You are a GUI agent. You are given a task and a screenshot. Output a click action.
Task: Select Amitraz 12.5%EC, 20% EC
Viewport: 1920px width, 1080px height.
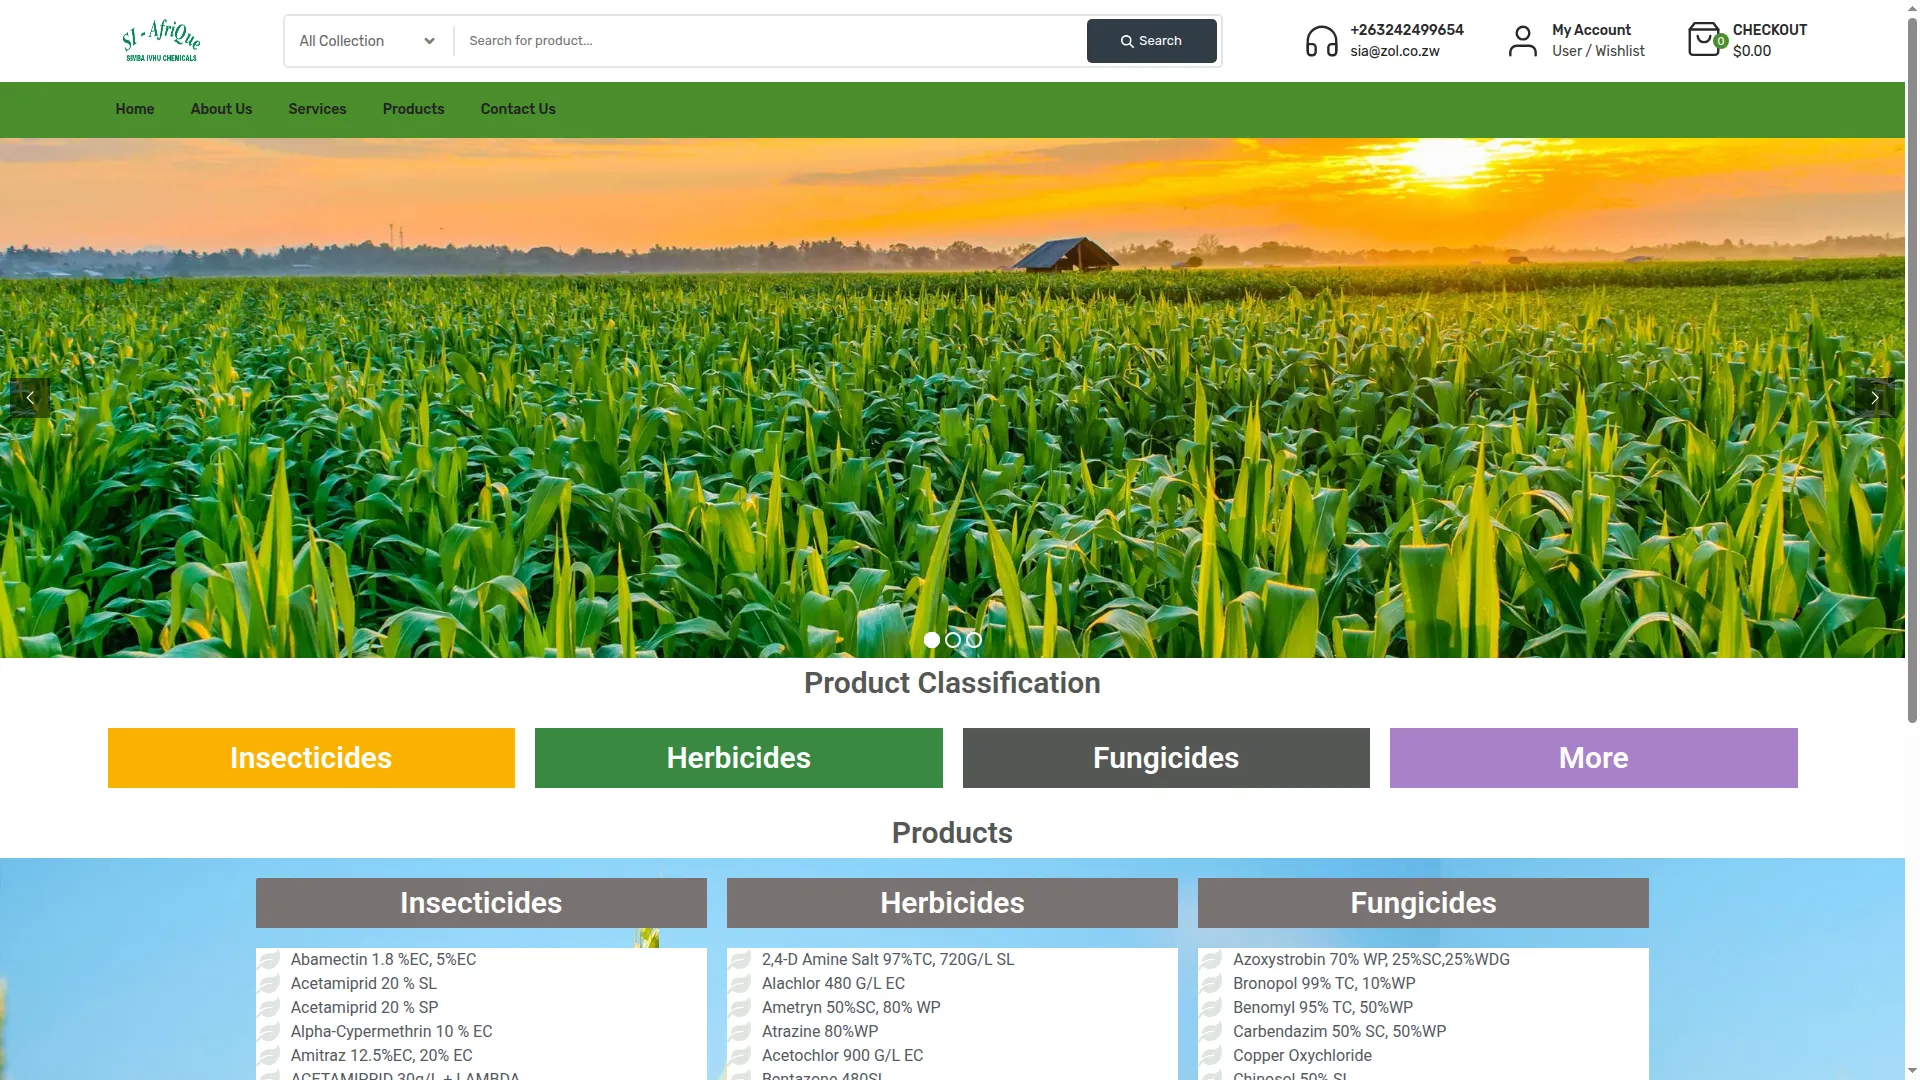click(381, 1056)
